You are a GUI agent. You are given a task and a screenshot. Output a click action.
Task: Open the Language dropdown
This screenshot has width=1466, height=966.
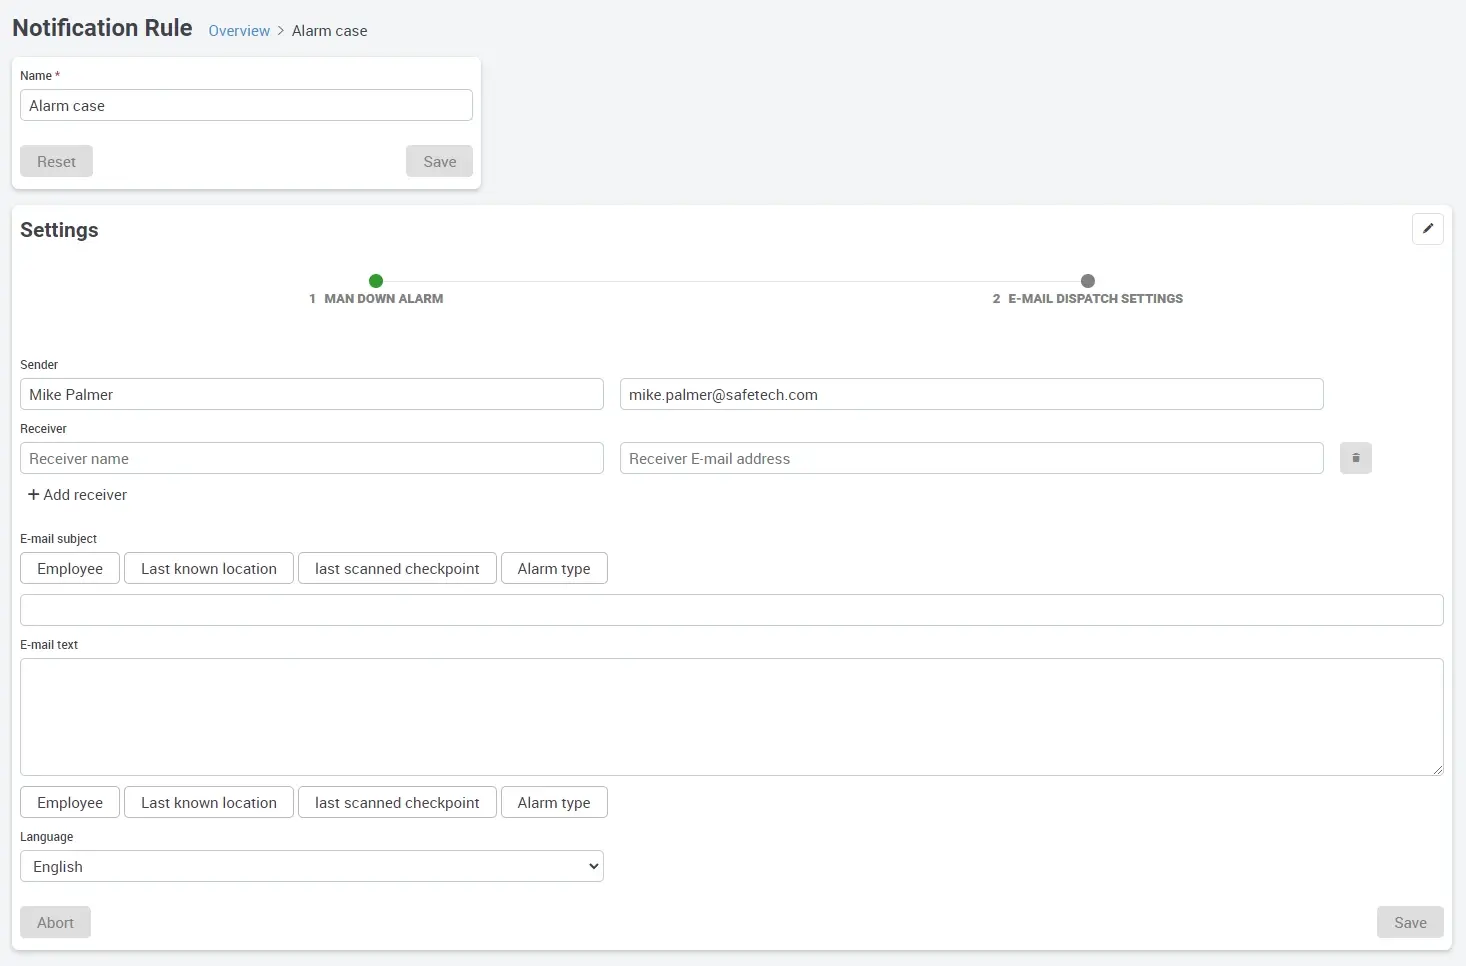[x=312, y=866]
